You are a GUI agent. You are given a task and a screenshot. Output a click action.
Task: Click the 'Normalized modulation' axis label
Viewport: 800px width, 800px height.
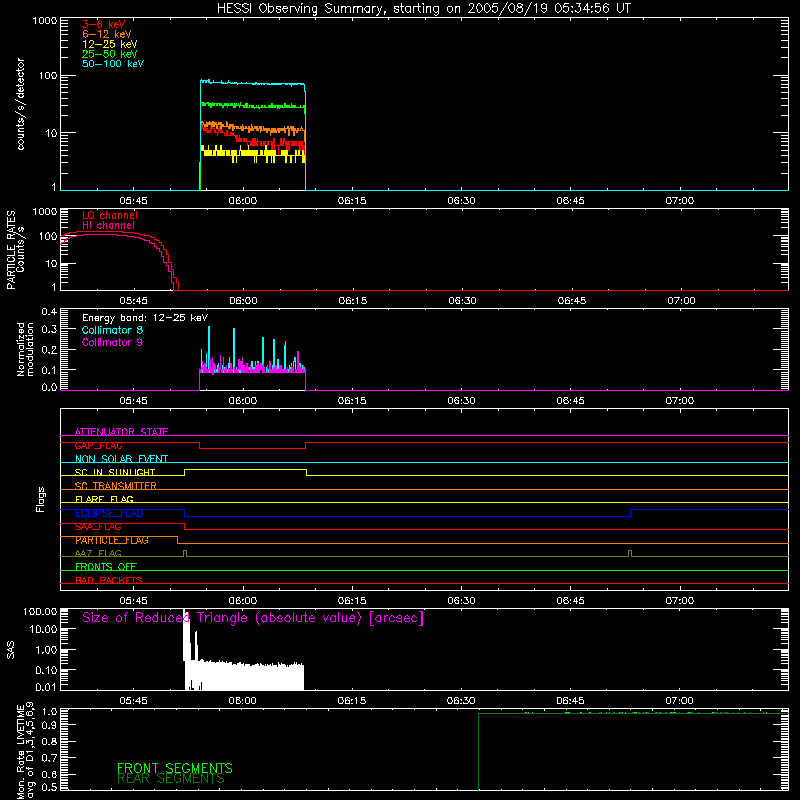click(25, 349)
